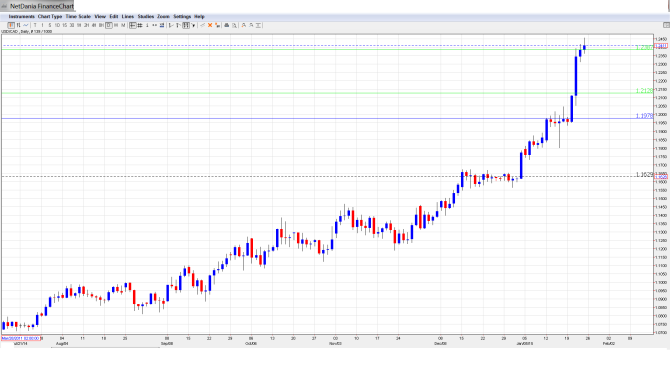Image resolution: width=670 pixels, height=377 pixels.
Task: Click the 1.2128 green line label
Action: coord(644,91)
